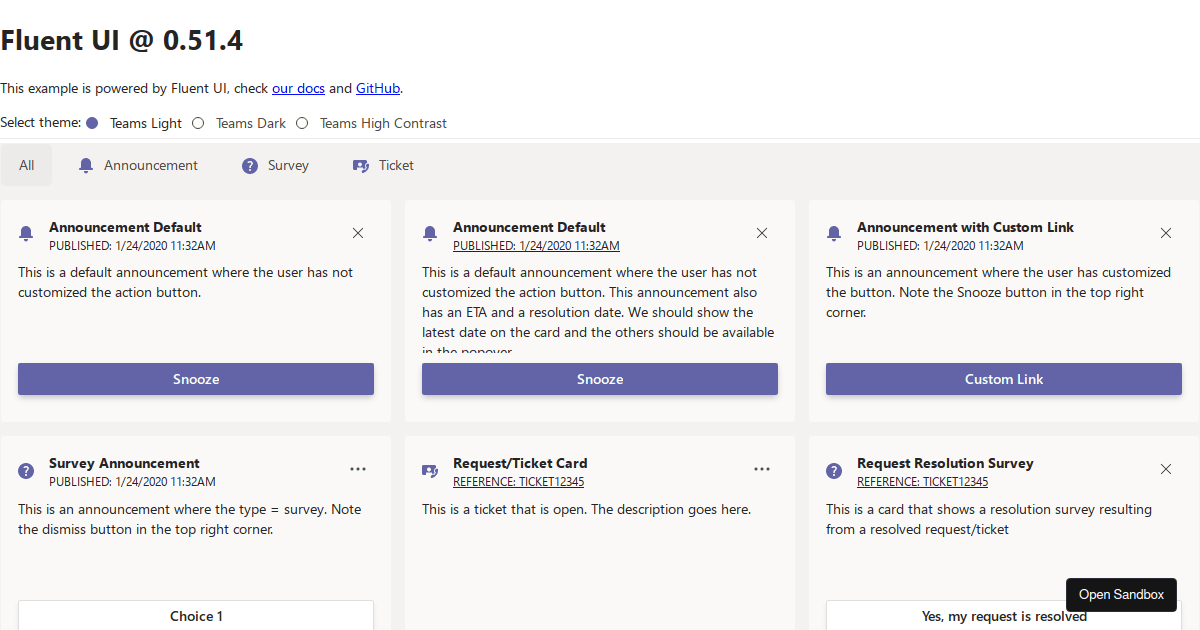Open more options on Survey Announcement card
Viewport: 1200px width, 630px height.
[358, 469]
